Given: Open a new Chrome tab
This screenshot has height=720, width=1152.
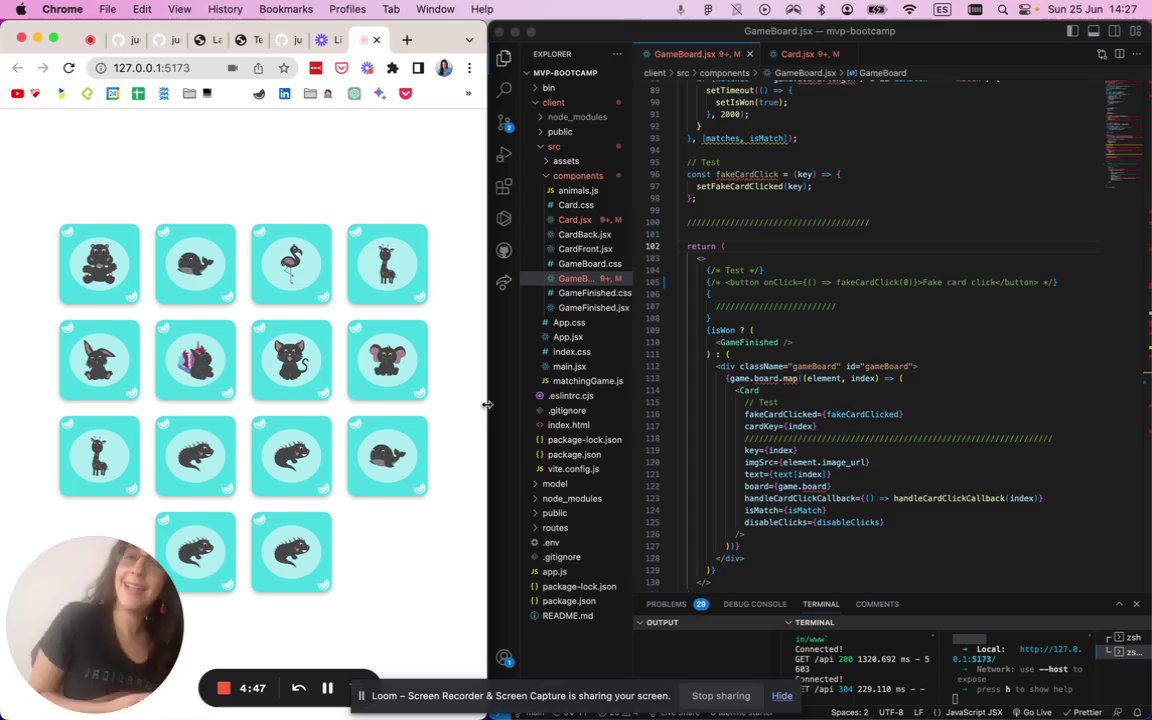Looking at the screenshot, I should click(x=406, y=40).
